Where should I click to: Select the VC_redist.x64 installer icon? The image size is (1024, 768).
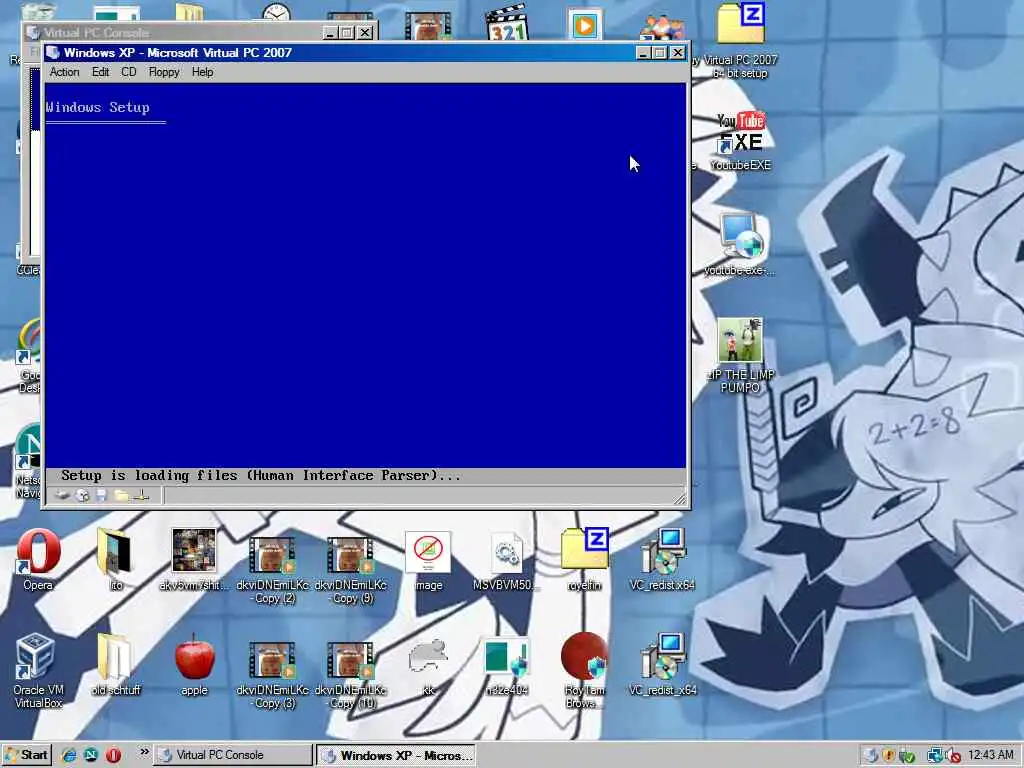point(662,560)
